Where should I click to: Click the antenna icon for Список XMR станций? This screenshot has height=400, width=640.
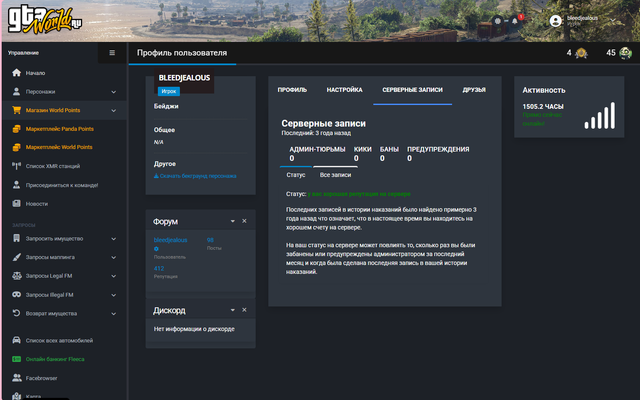[16, 166]
